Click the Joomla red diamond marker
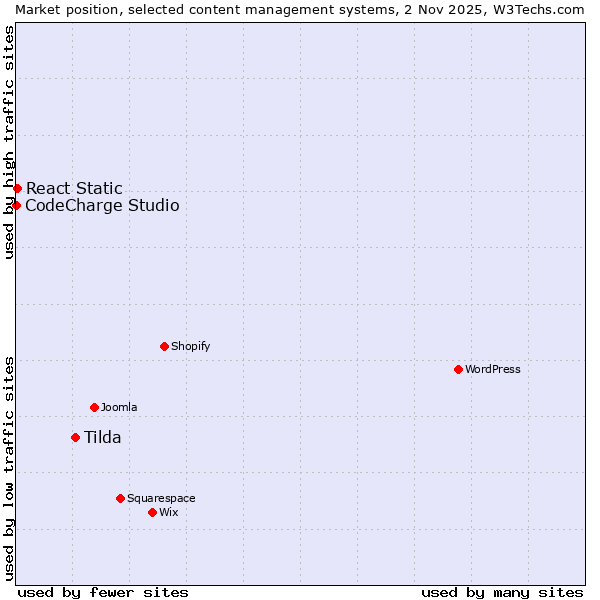This screenshot has width=600, height=600. (x=94, y=407)
